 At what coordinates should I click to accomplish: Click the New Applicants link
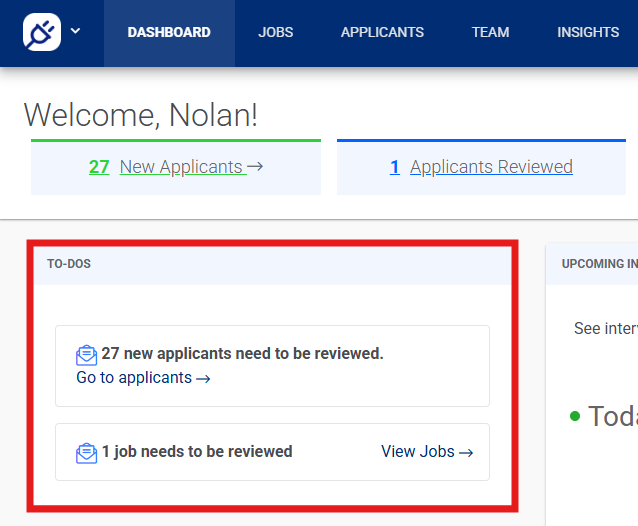pos(181,167)
